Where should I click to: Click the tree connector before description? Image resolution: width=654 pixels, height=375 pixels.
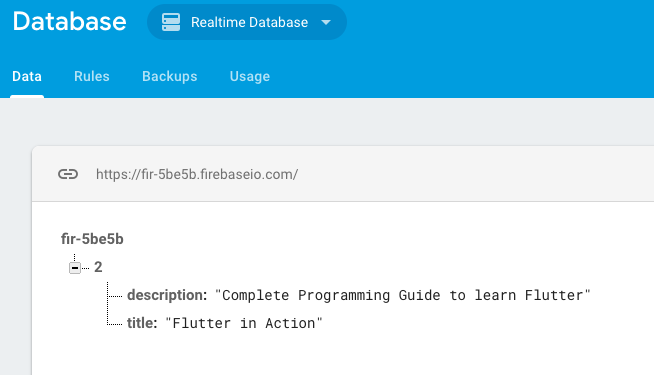(115, 296)
